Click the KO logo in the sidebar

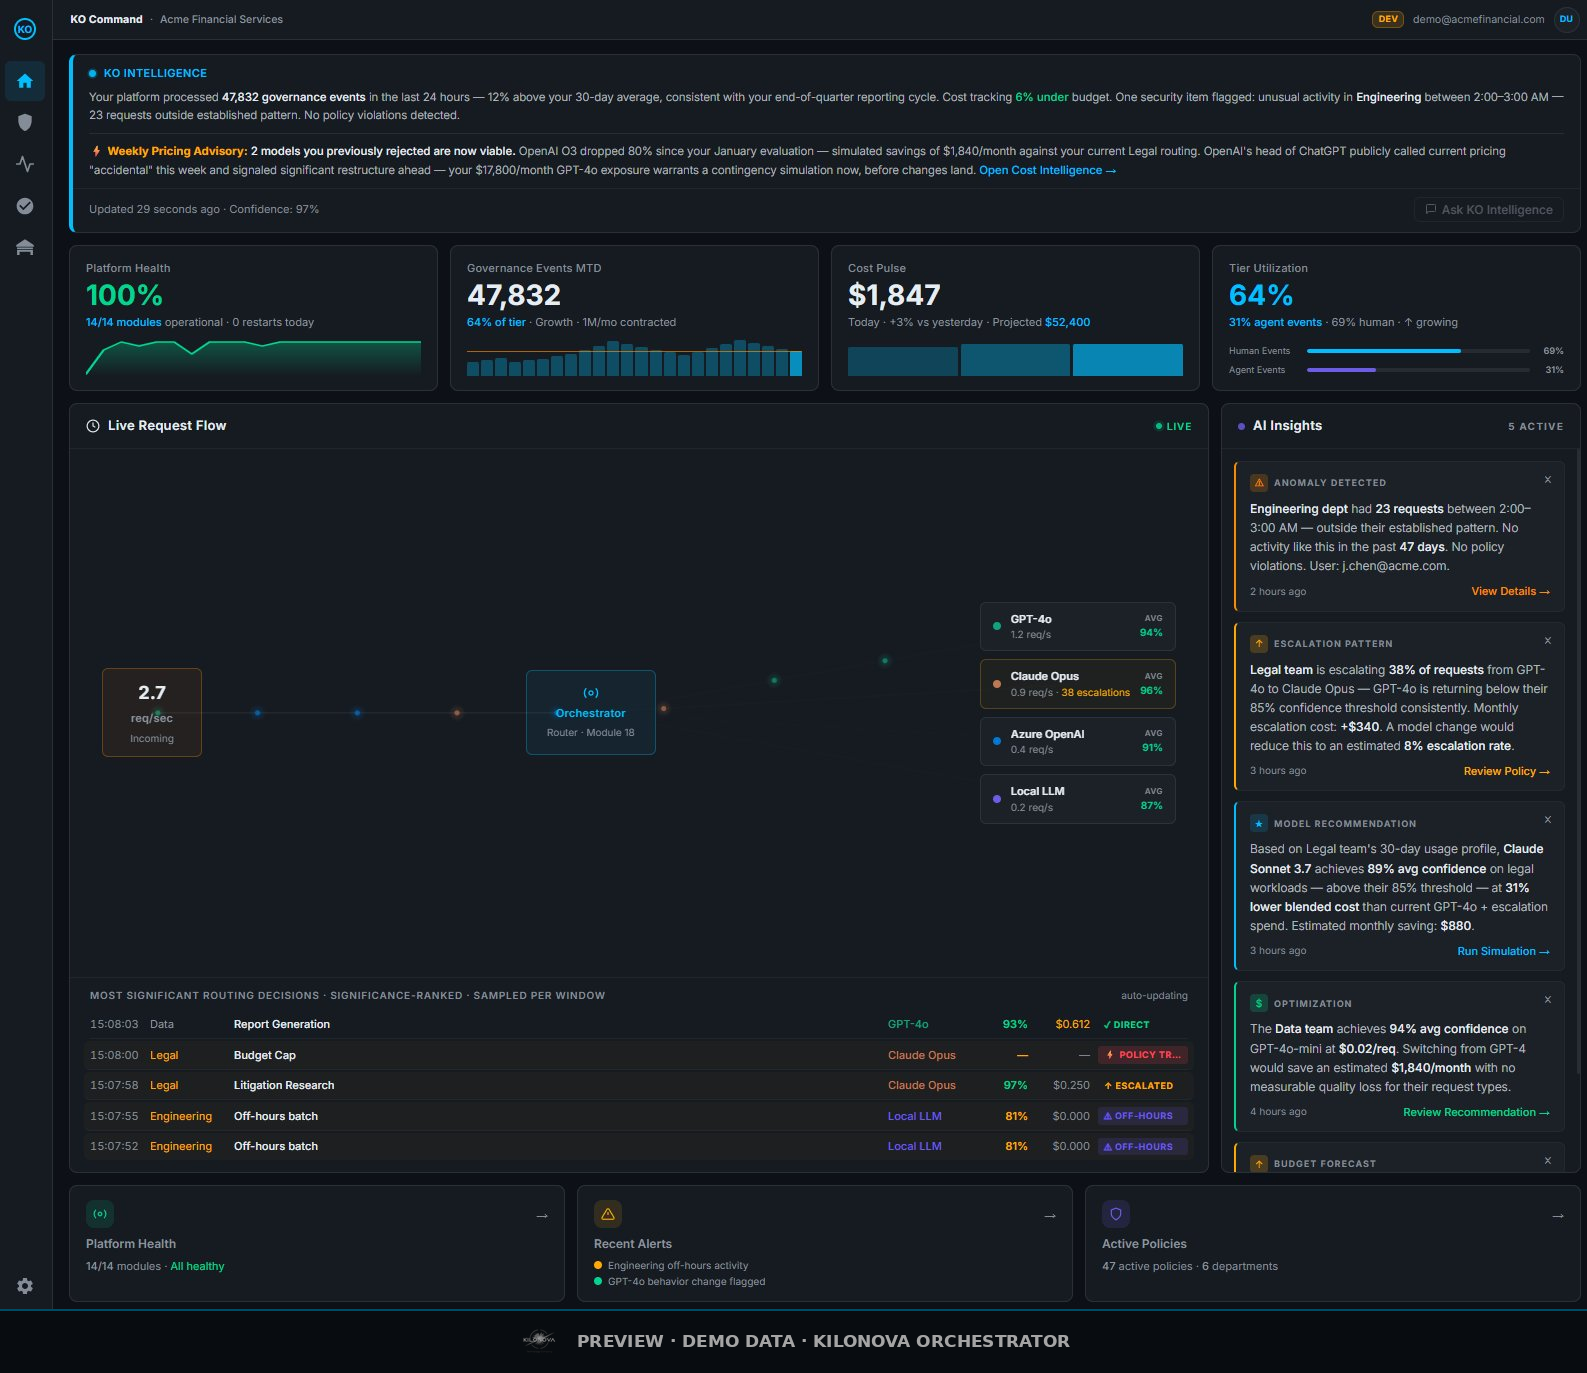click(25, 29)
